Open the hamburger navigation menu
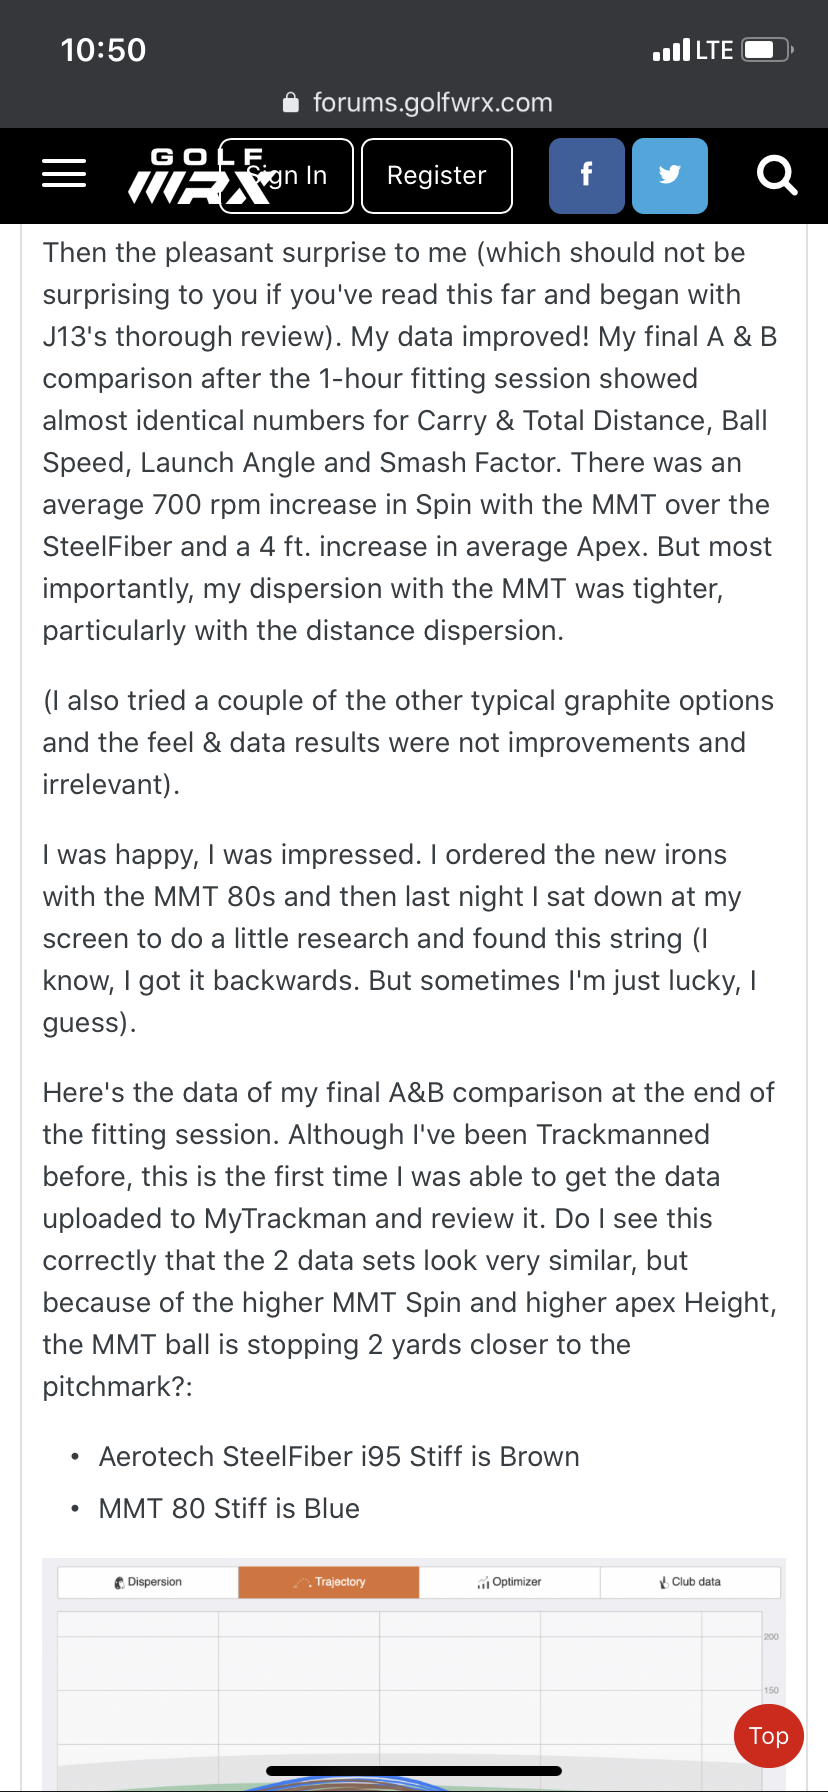 [64, 174]
